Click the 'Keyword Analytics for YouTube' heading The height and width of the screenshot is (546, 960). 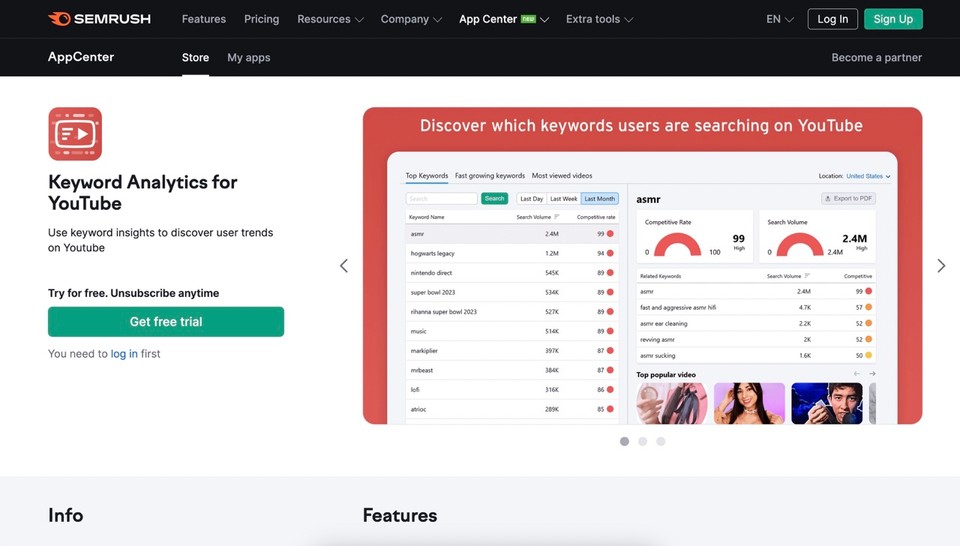tap(143, 193)
